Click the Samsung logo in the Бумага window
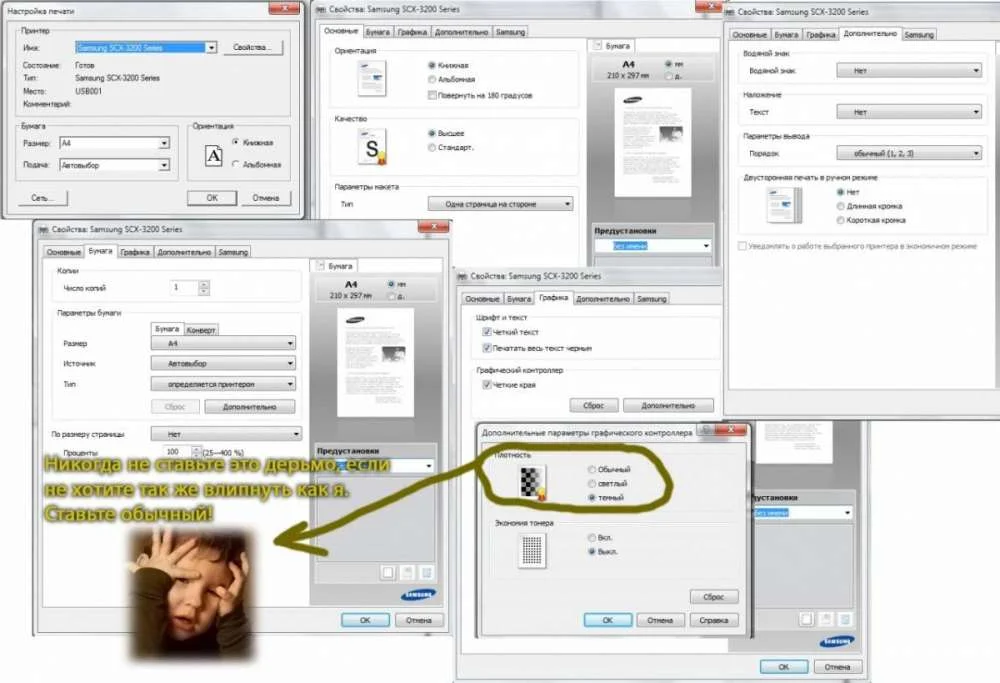This screenshot has width=1000, height=683. [418, 595]
